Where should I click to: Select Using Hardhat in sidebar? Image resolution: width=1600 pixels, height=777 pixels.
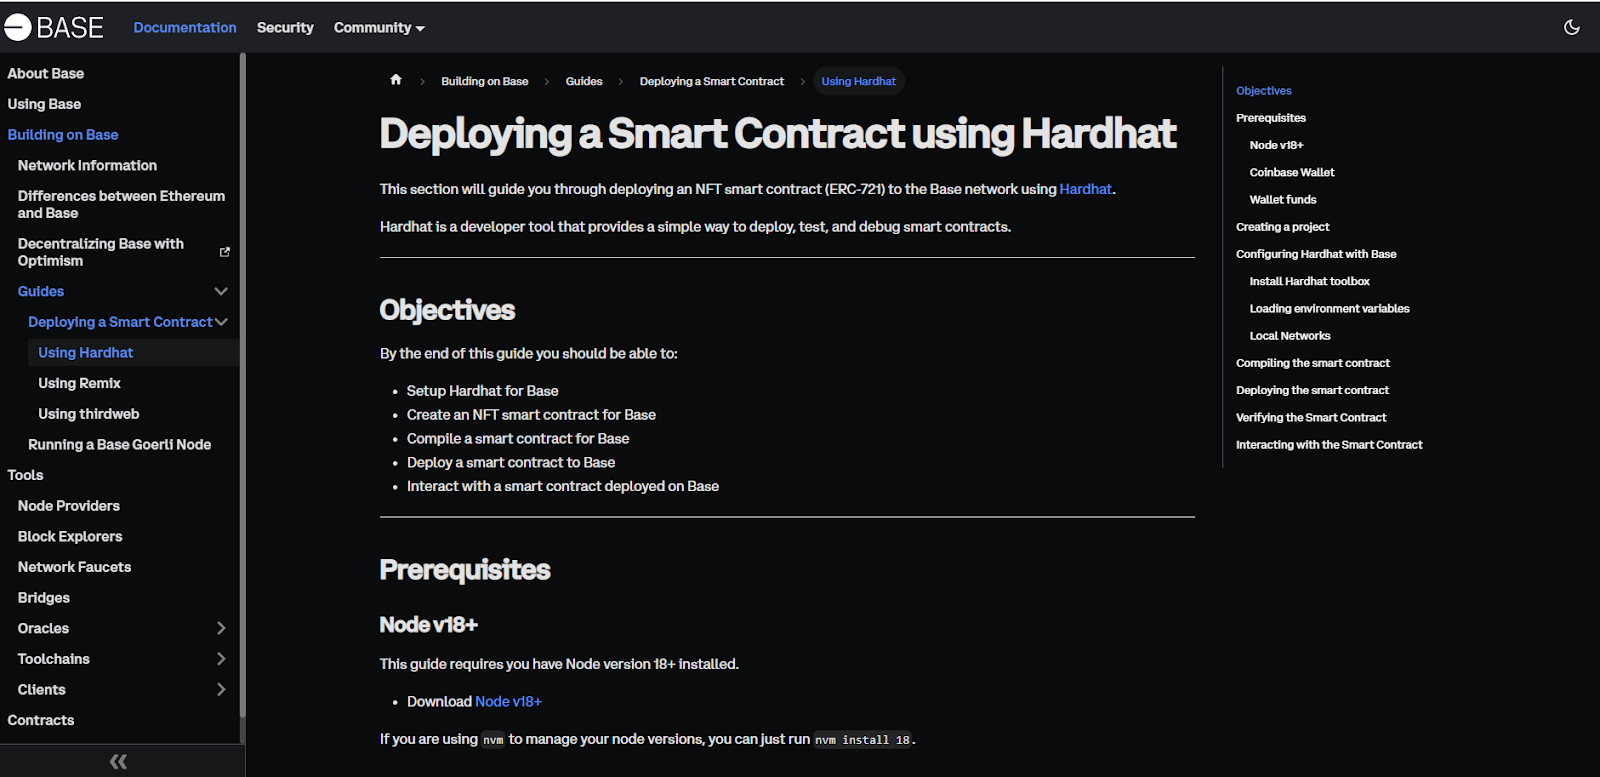pyautogui.click(x=86, y=353)
